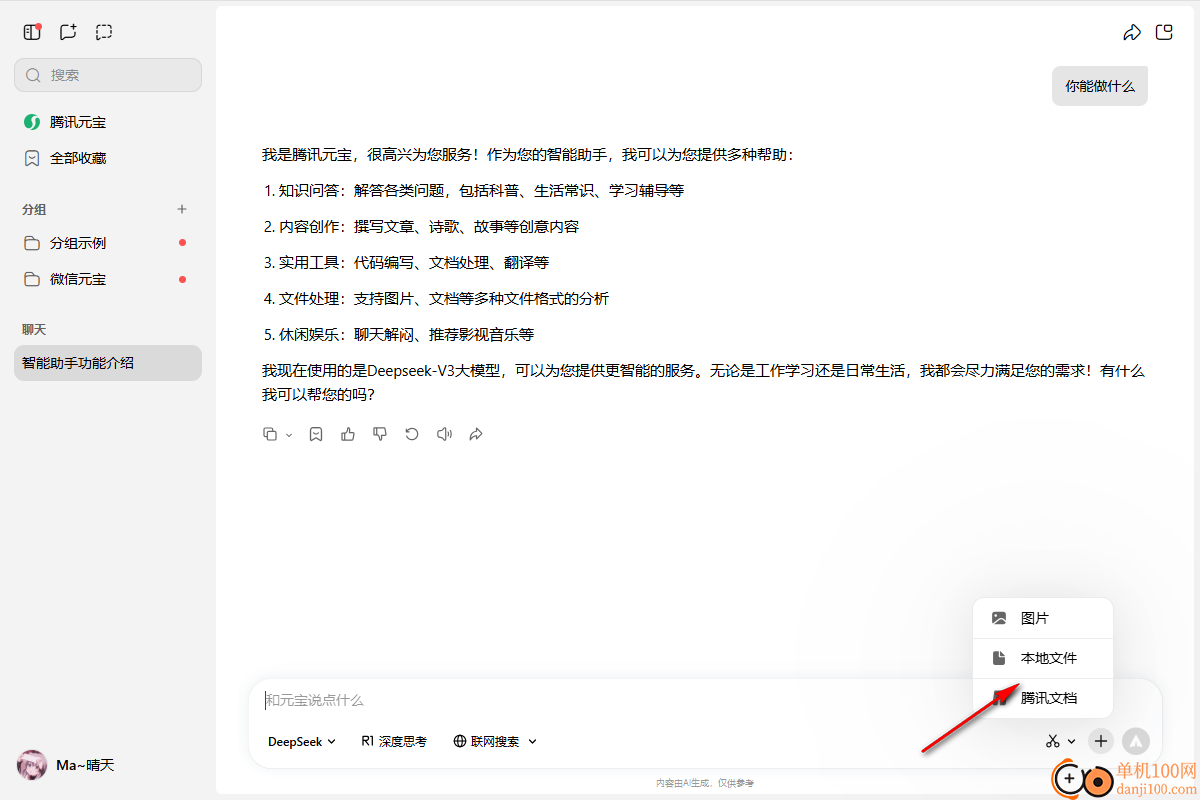Choose 图片 from the upload menu
1200x800 pixels.
[x=1043, y=618]
